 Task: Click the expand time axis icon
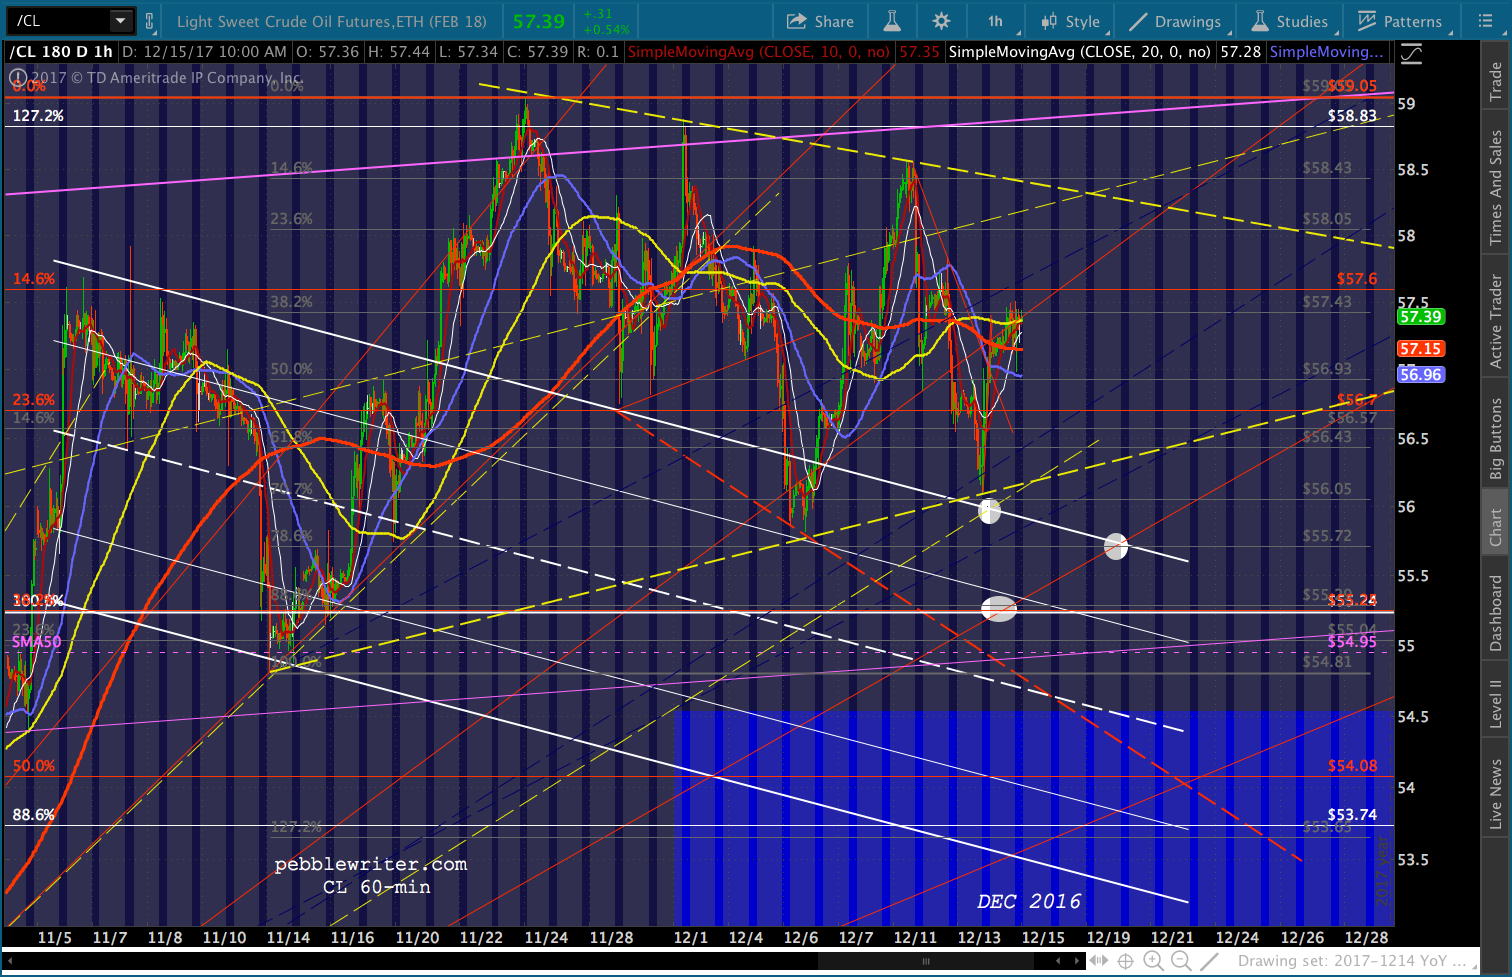pos(1098,961)
